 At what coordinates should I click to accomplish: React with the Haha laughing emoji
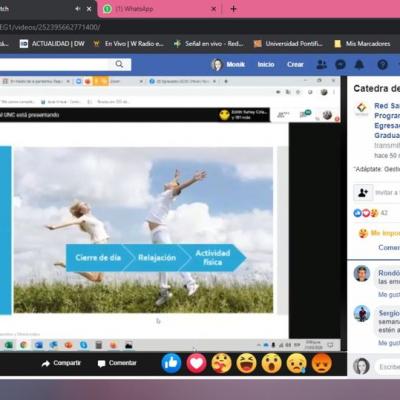(x=246, y=363)
